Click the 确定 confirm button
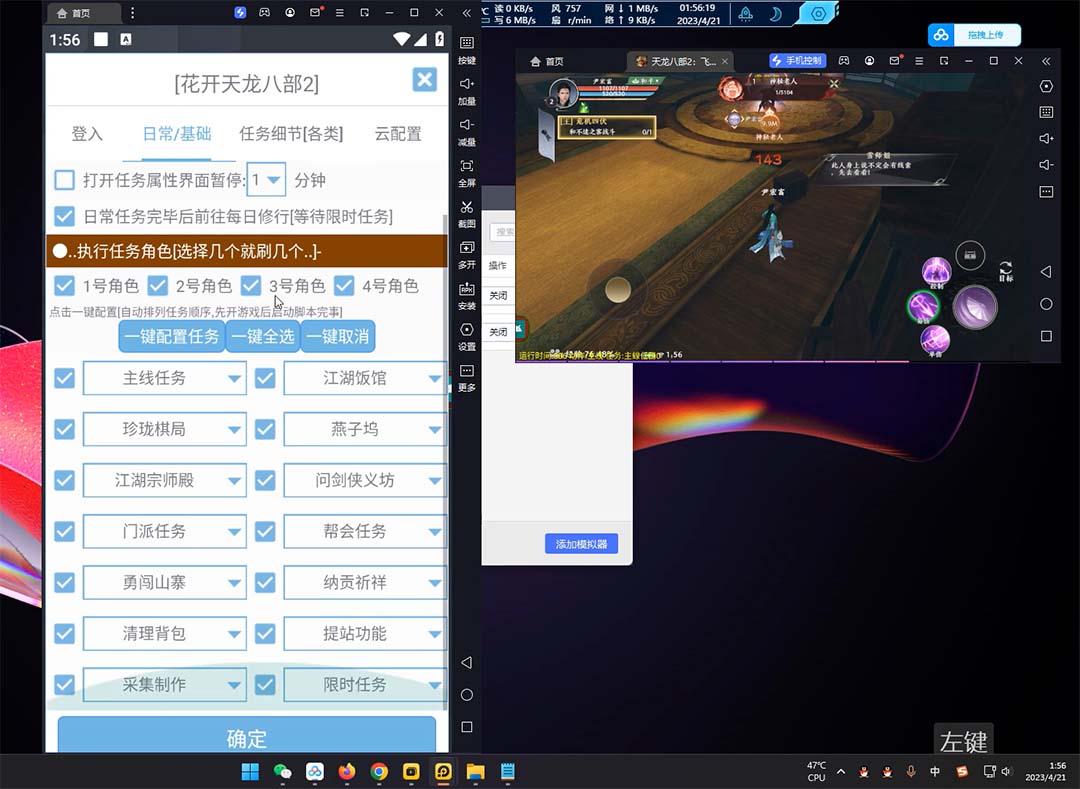 [247, 738]
